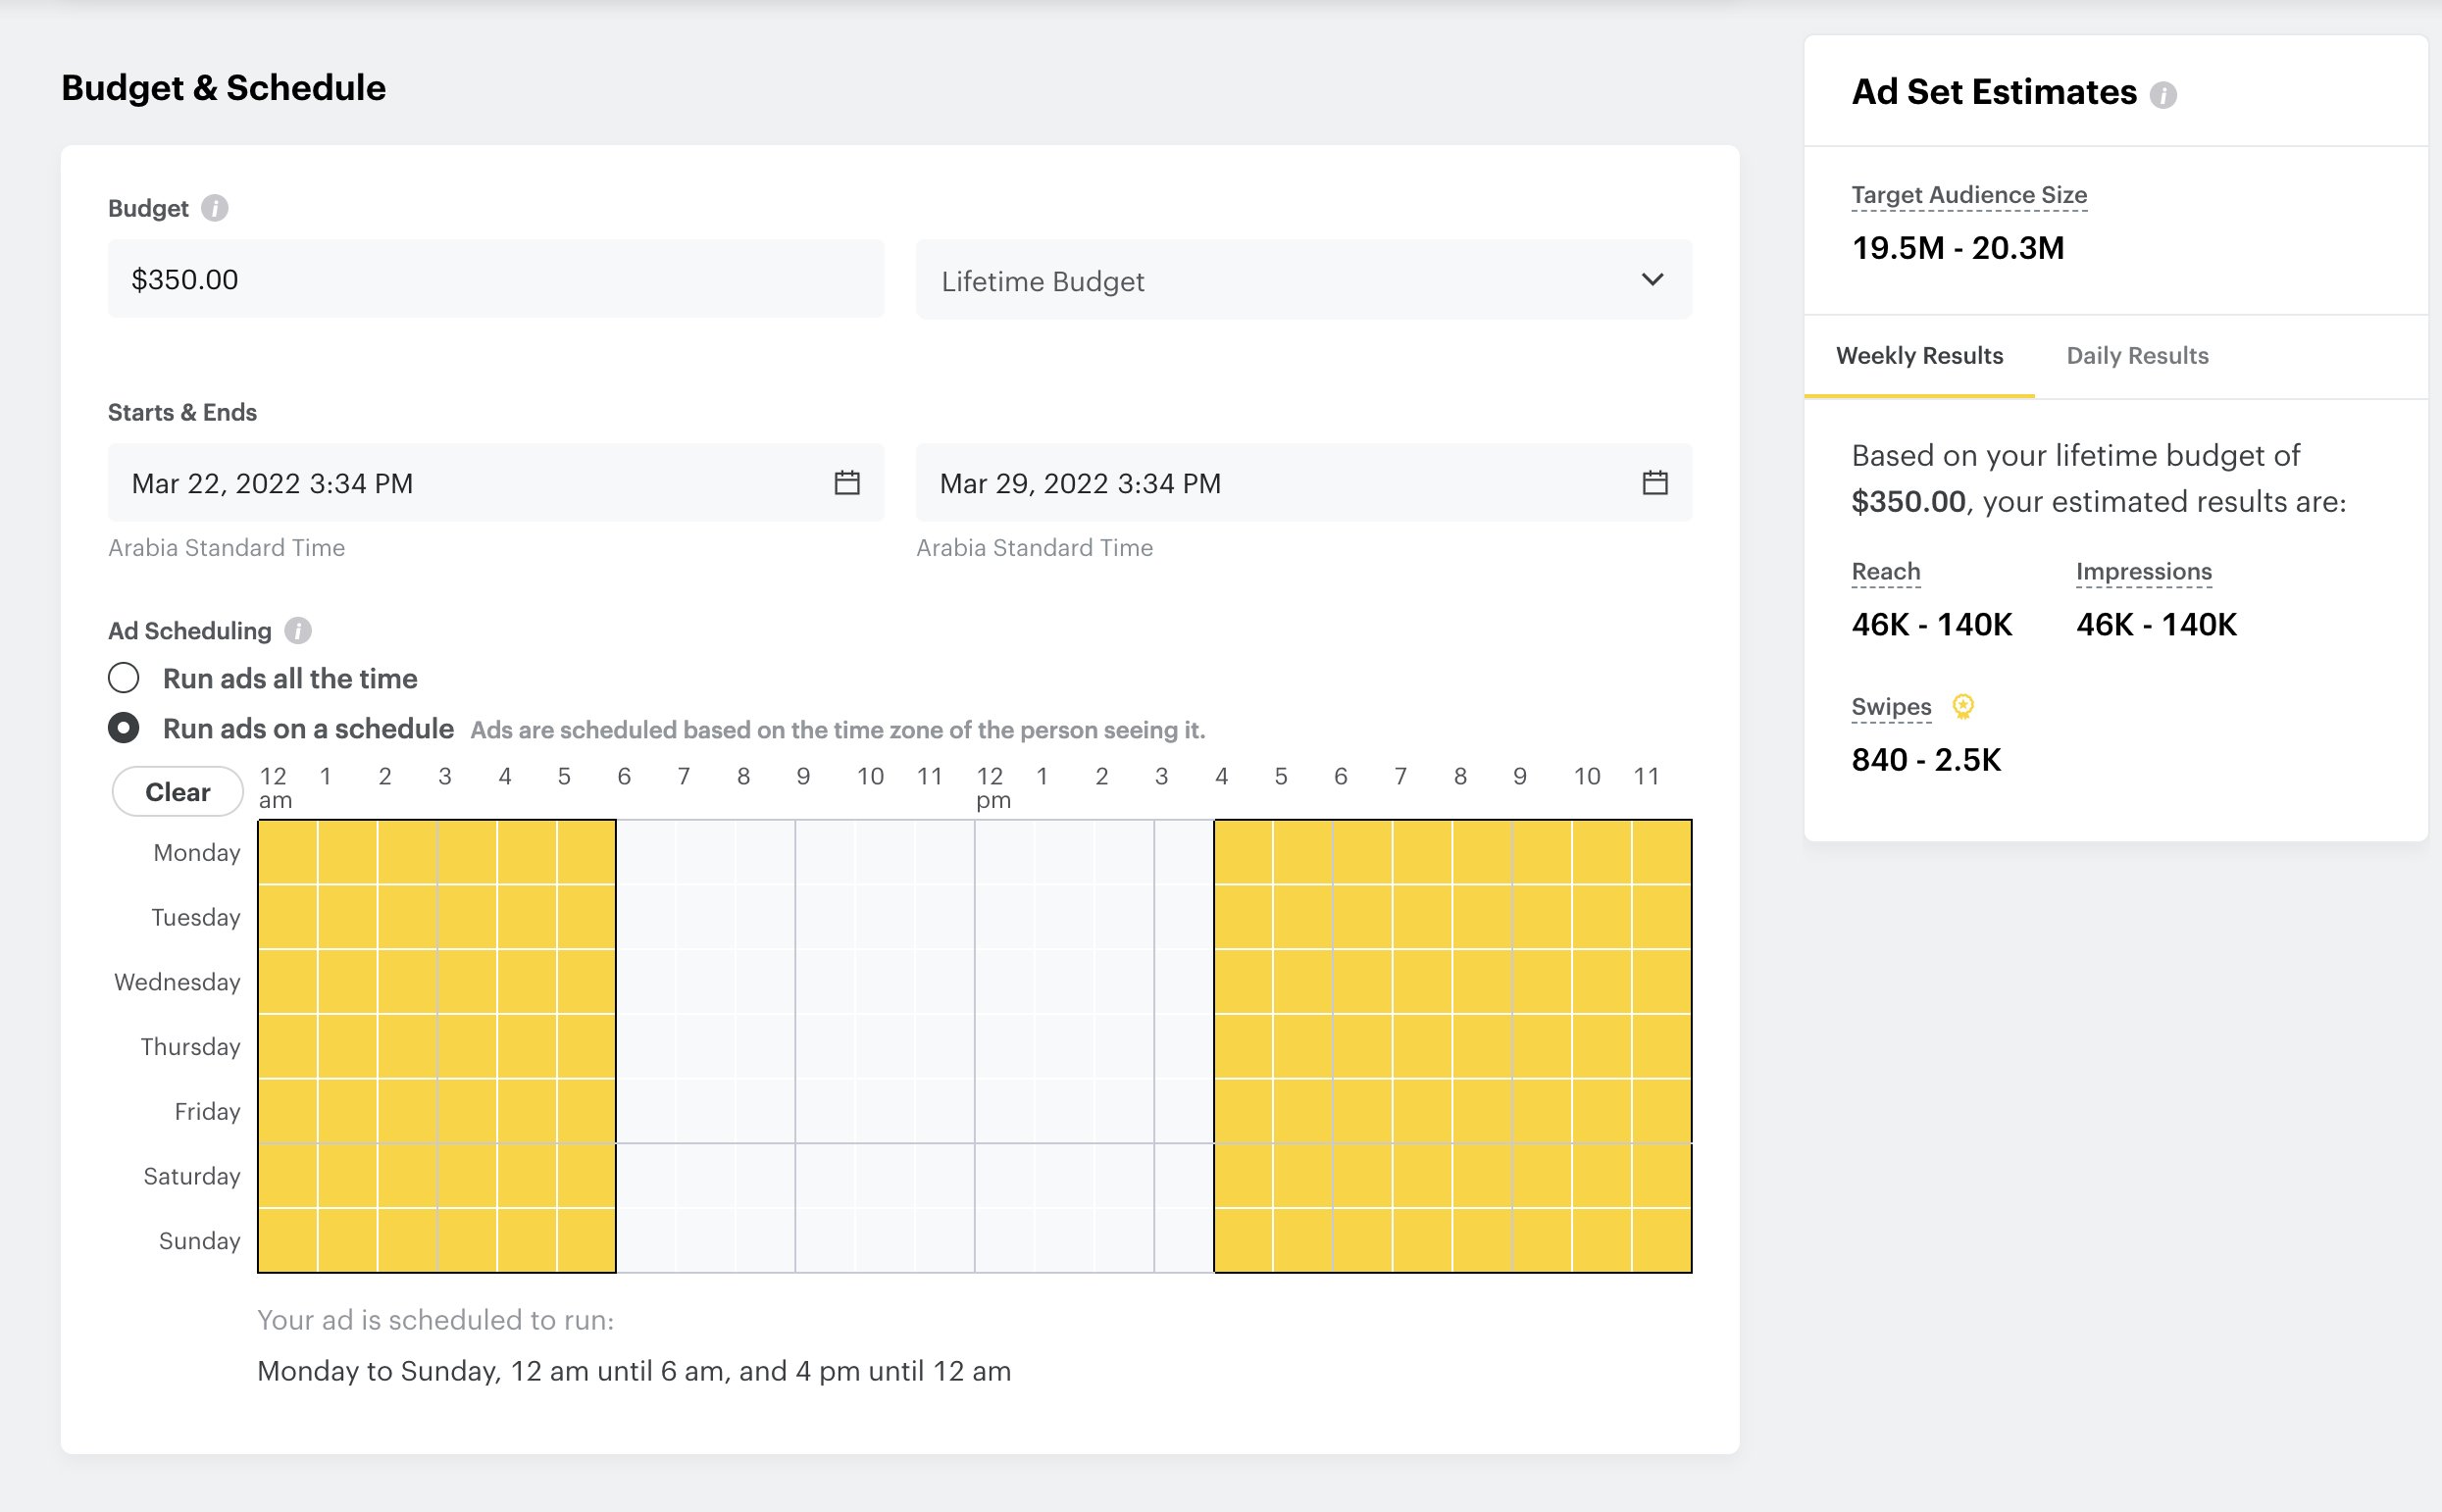Click the Target Audience Size label
Viewport: 2442px width, 1512px height.
[1969, 195]
